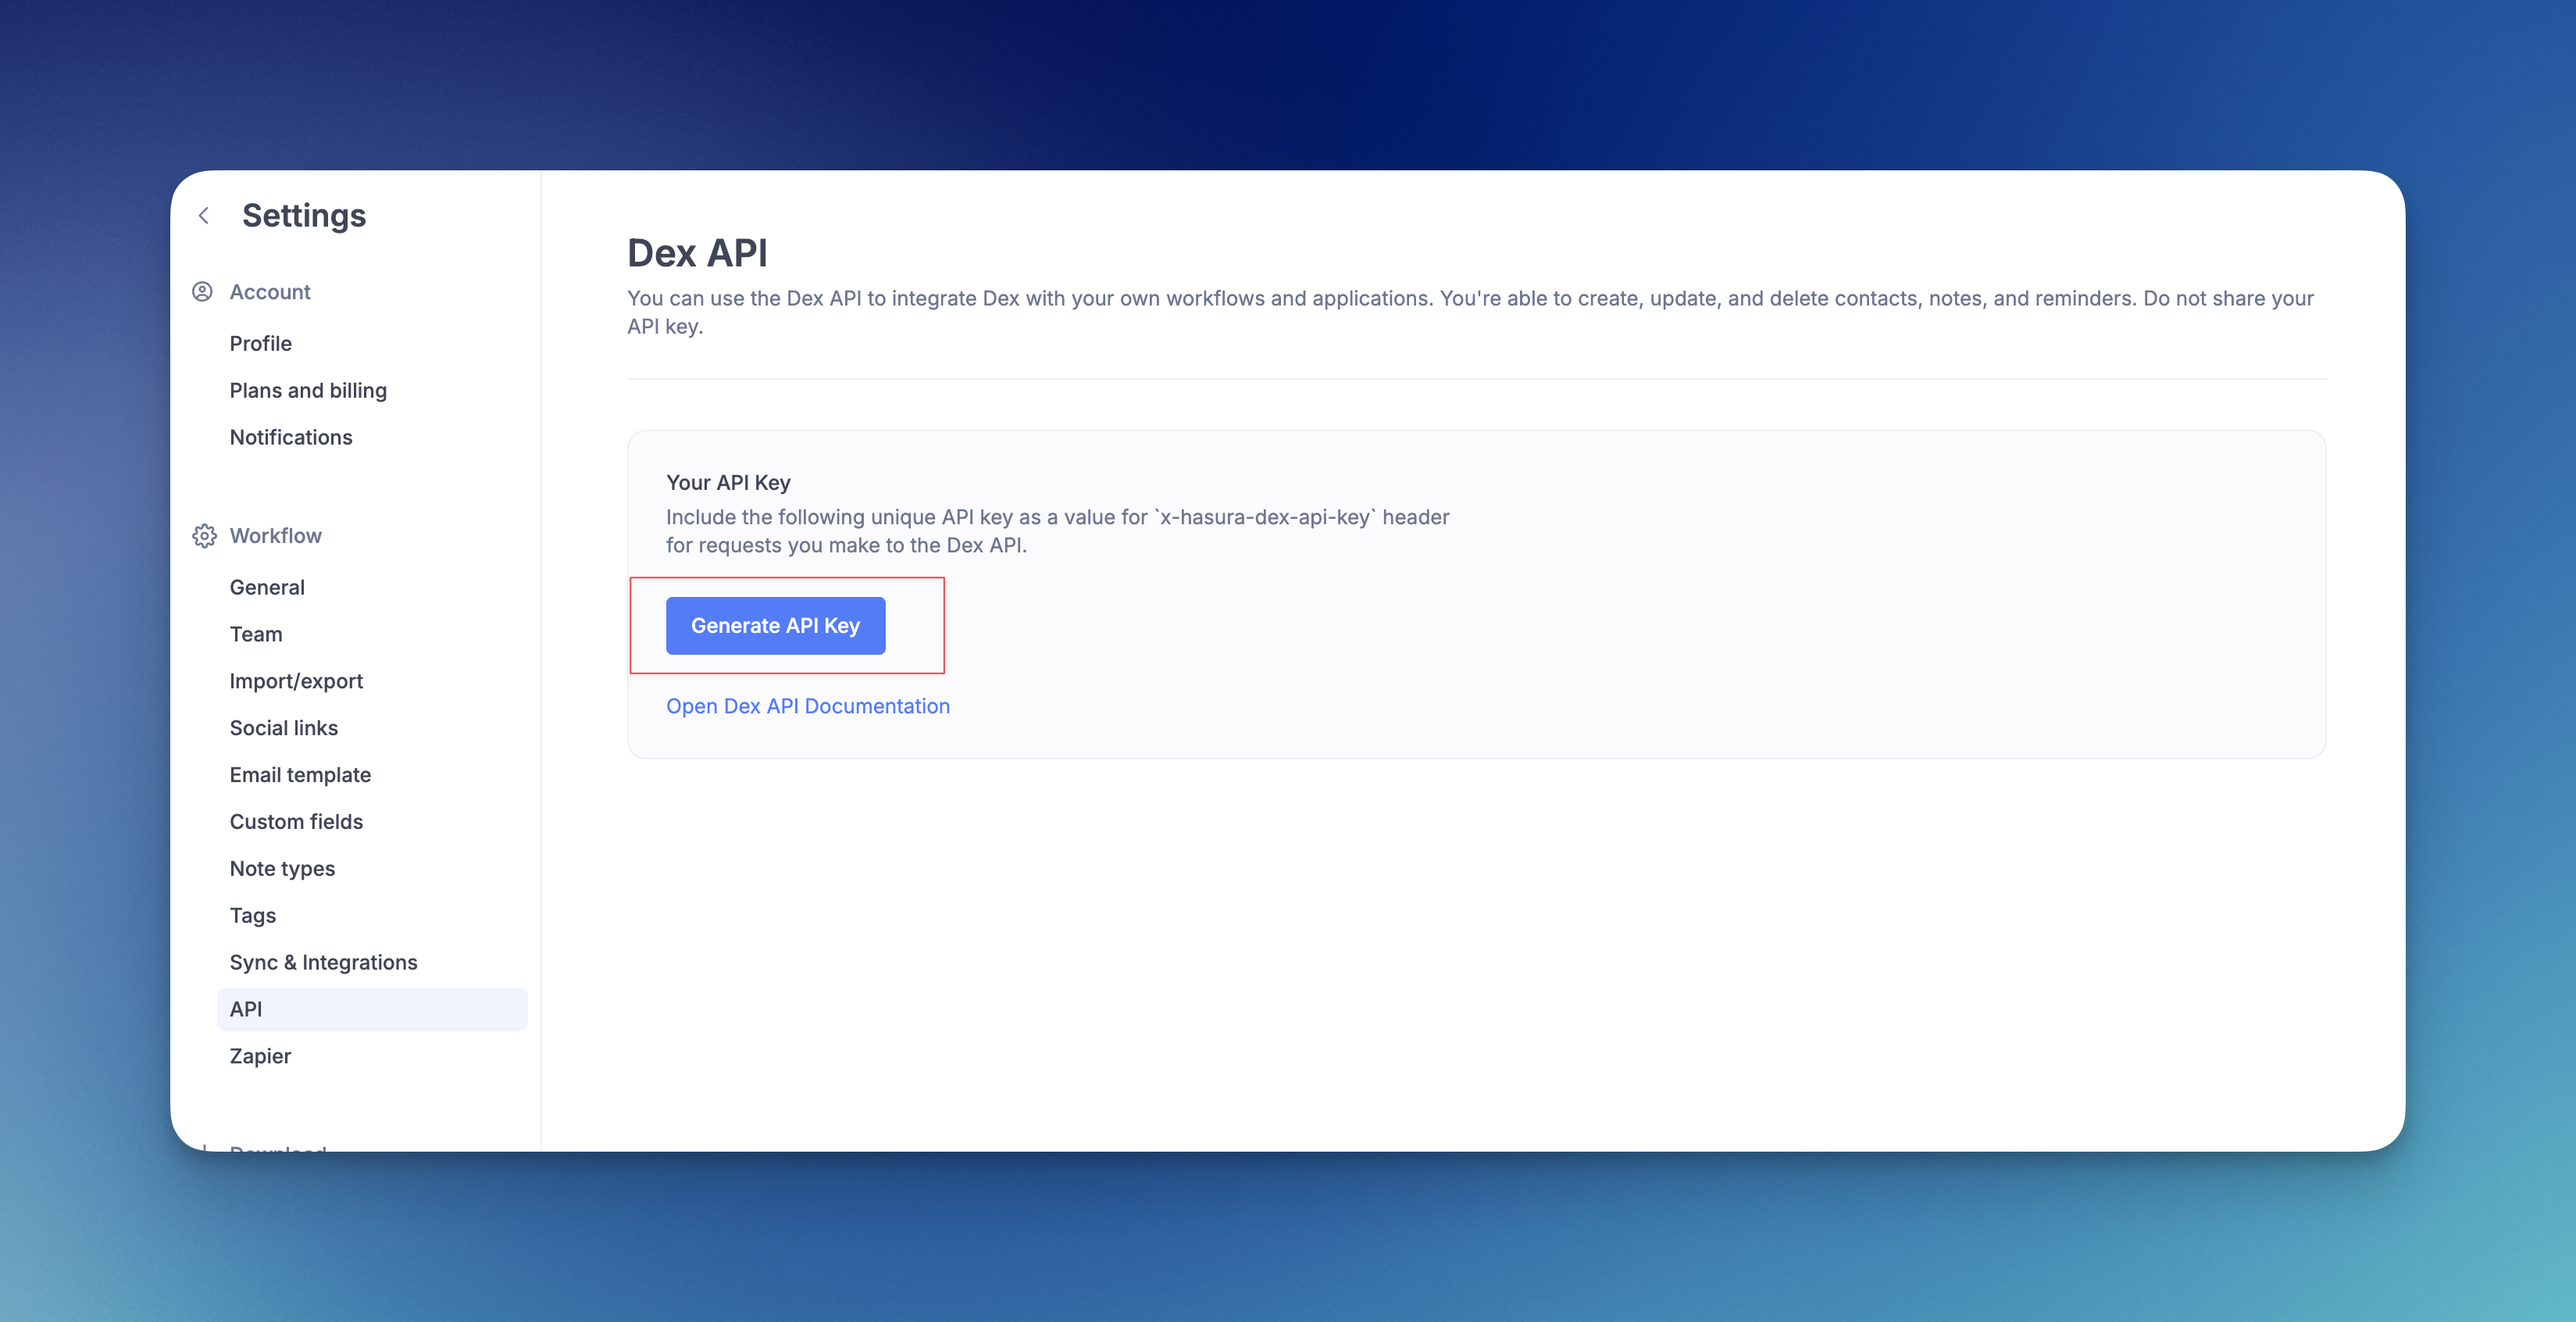
Task: Click the Account person icon
Action: [x=203, y=292]
